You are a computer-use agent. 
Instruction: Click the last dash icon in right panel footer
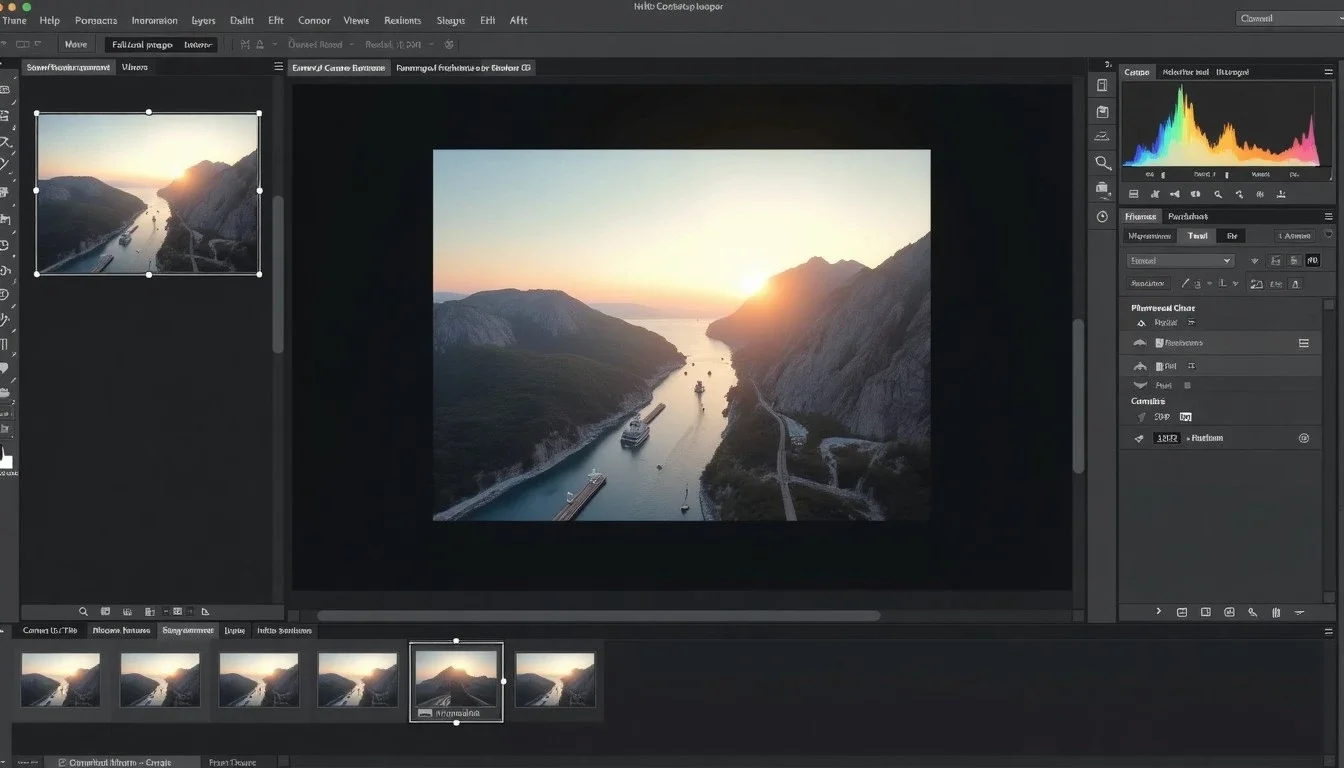[x=1299, y=611]
